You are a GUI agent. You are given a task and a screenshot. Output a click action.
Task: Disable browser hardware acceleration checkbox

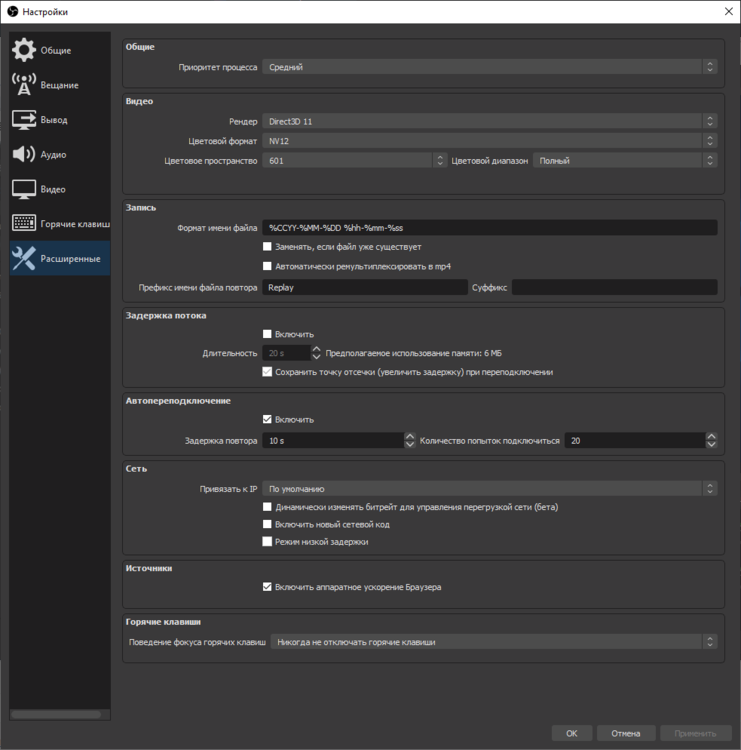[x=267, y=587]
